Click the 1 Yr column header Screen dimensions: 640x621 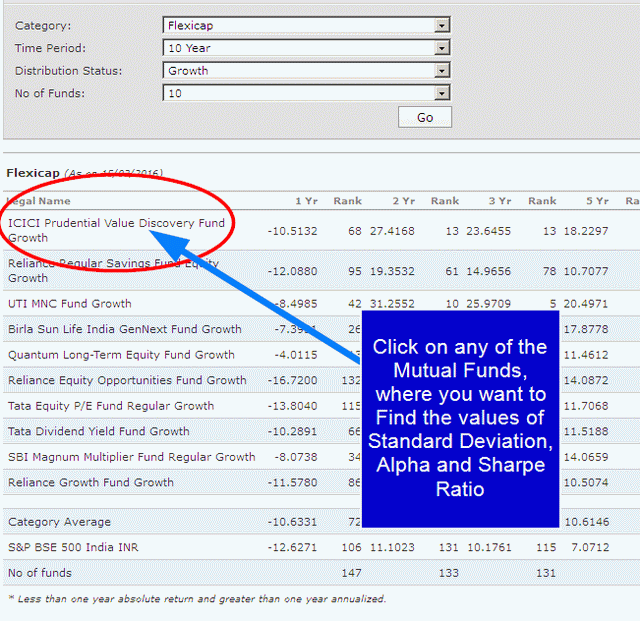point(305,201)
